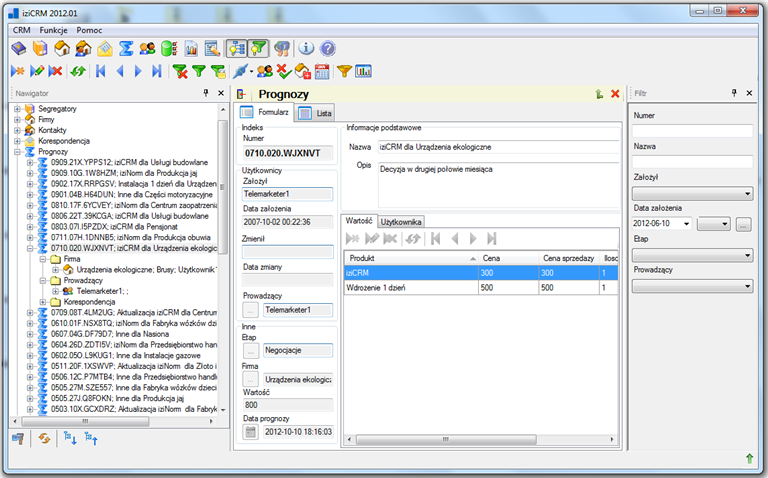
Task: Open the blue plug connector dropdown arrow
Action: pyautogui.click(x=251, y=72)
